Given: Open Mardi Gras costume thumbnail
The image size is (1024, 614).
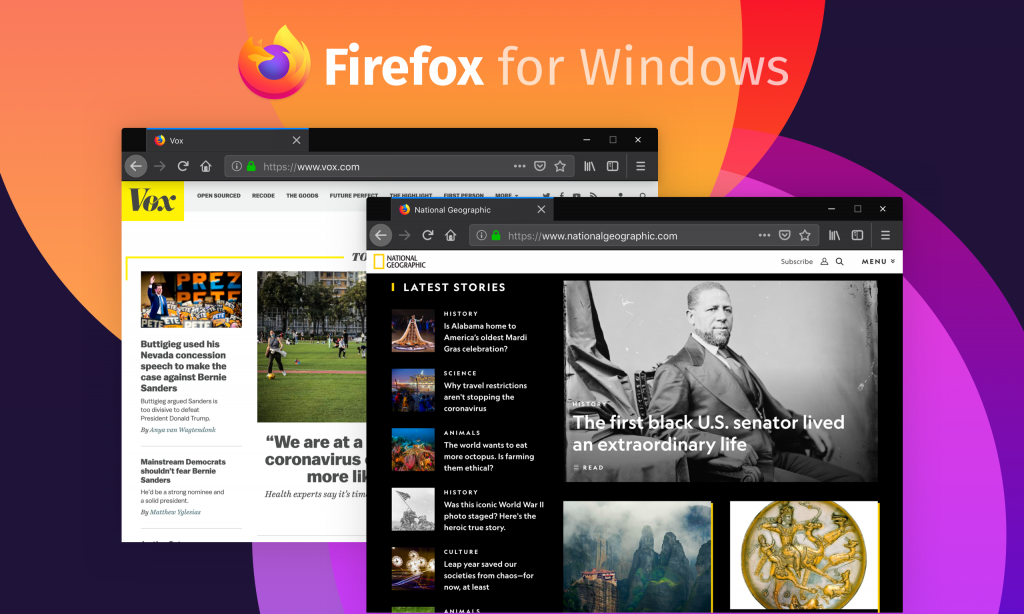Looking at the screenshot, I should (x=413, y=331).
